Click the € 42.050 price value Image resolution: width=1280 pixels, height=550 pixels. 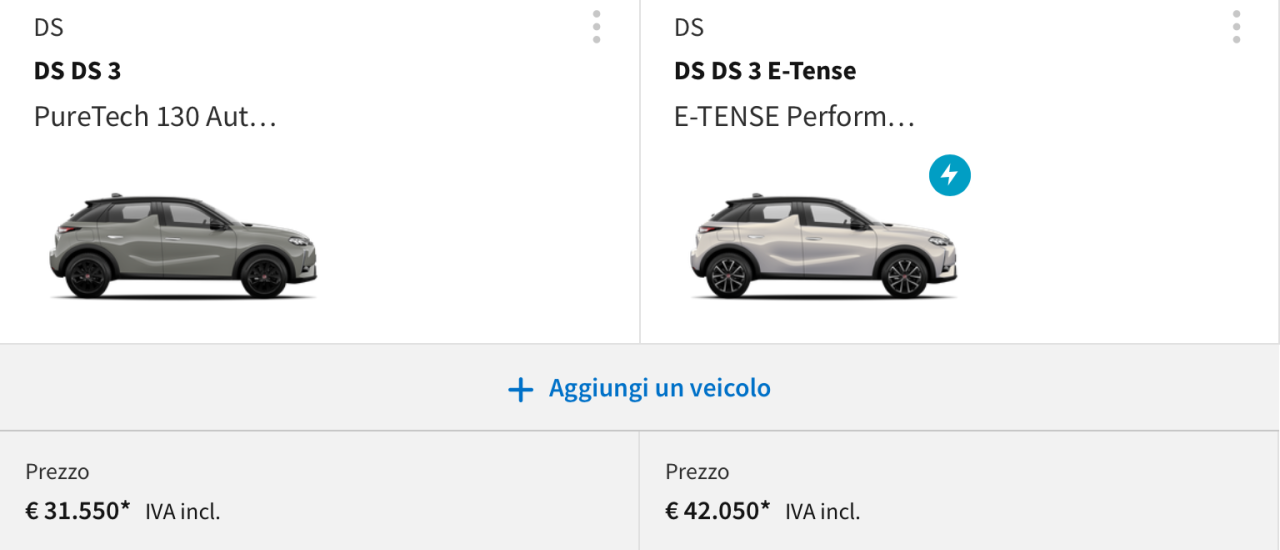point(712,511)
